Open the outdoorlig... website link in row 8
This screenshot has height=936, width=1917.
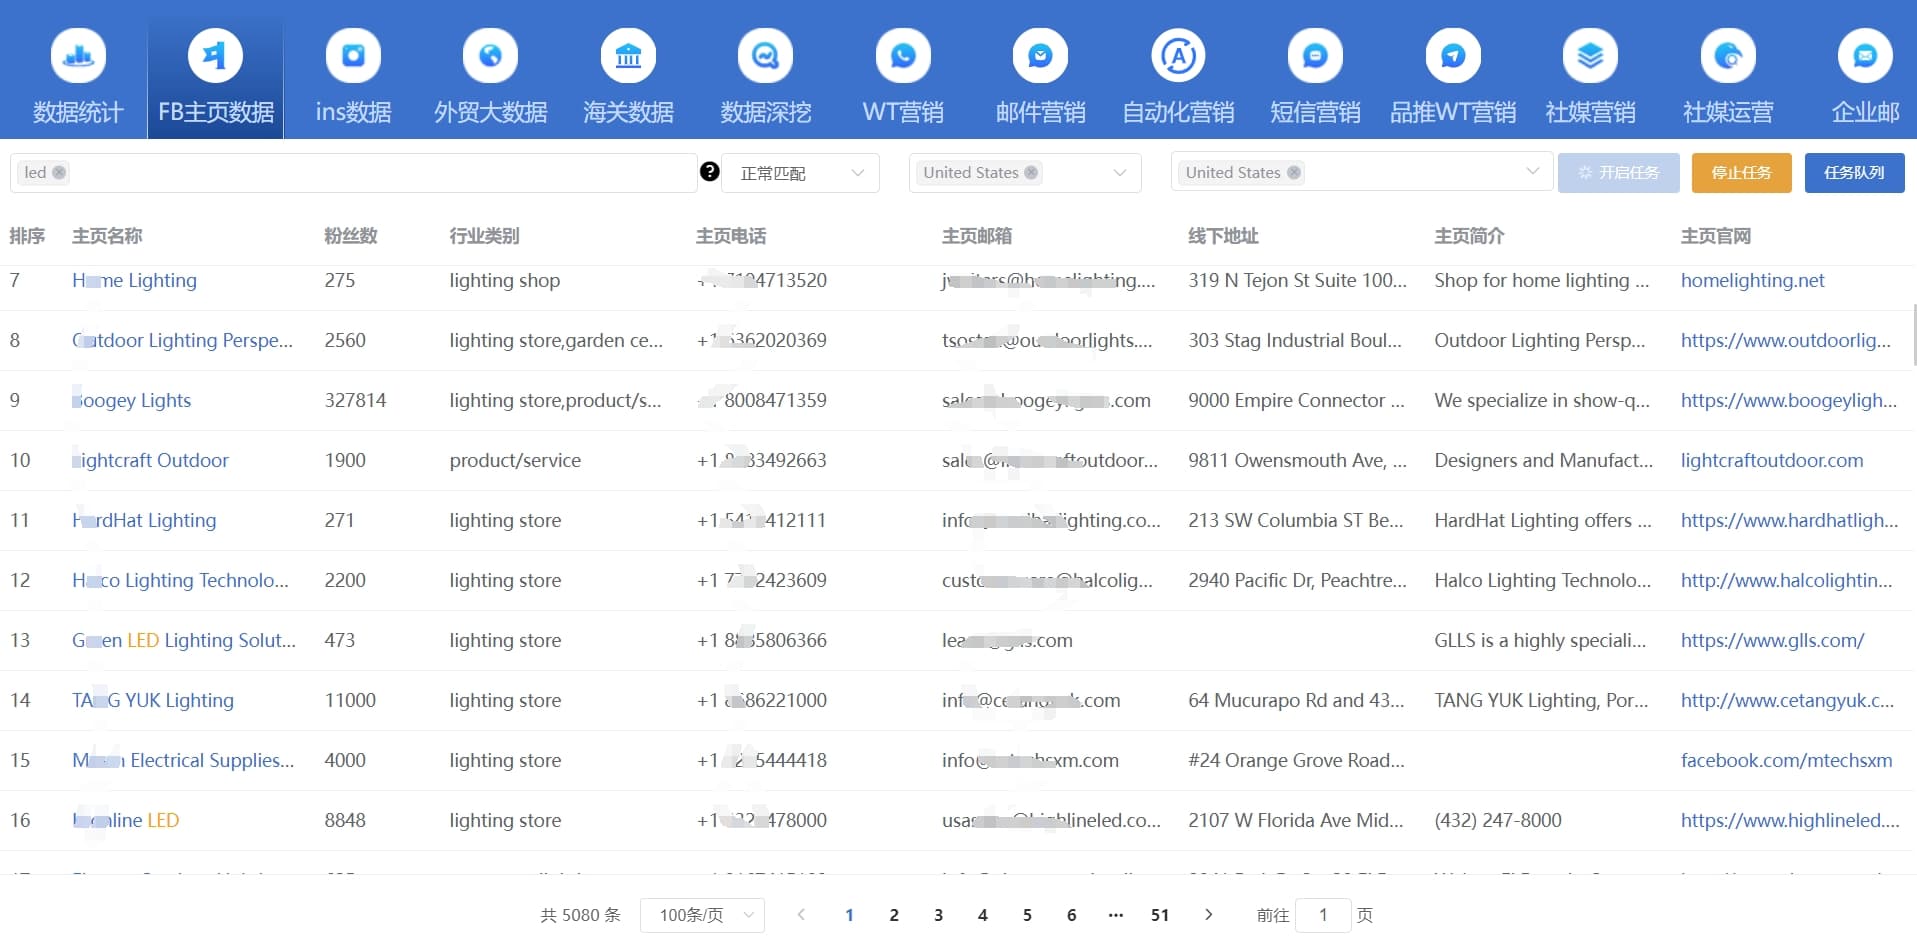[1786, 340]
